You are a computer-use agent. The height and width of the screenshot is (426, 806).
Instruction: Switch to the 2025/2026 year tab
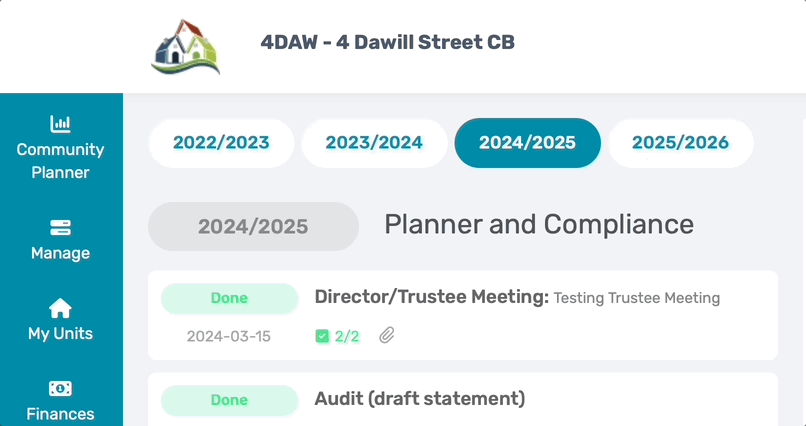point(681,143)
